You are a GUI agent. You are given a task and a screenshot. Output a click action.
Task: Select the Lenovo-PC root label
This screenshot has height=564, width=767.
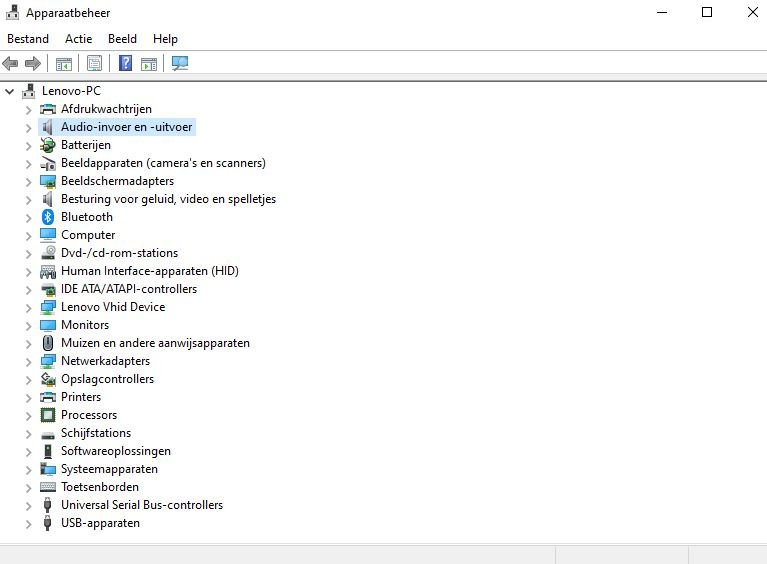coord(71,91)
